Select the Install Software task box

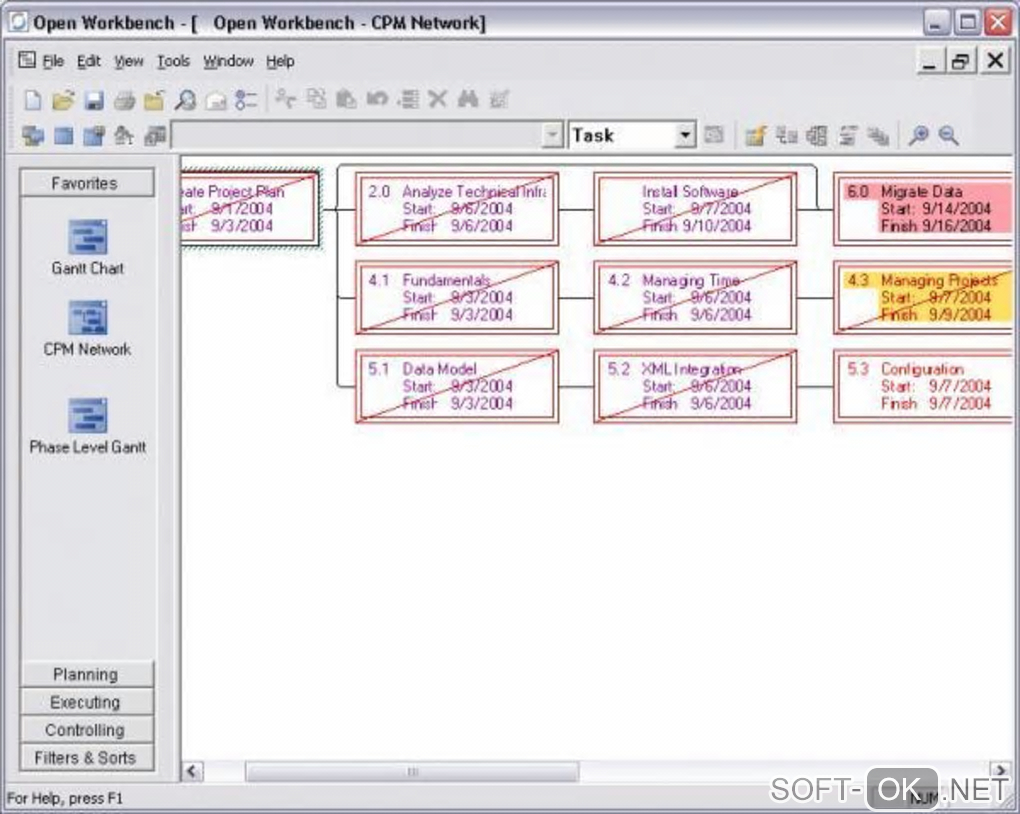click(x=695, y=209)
